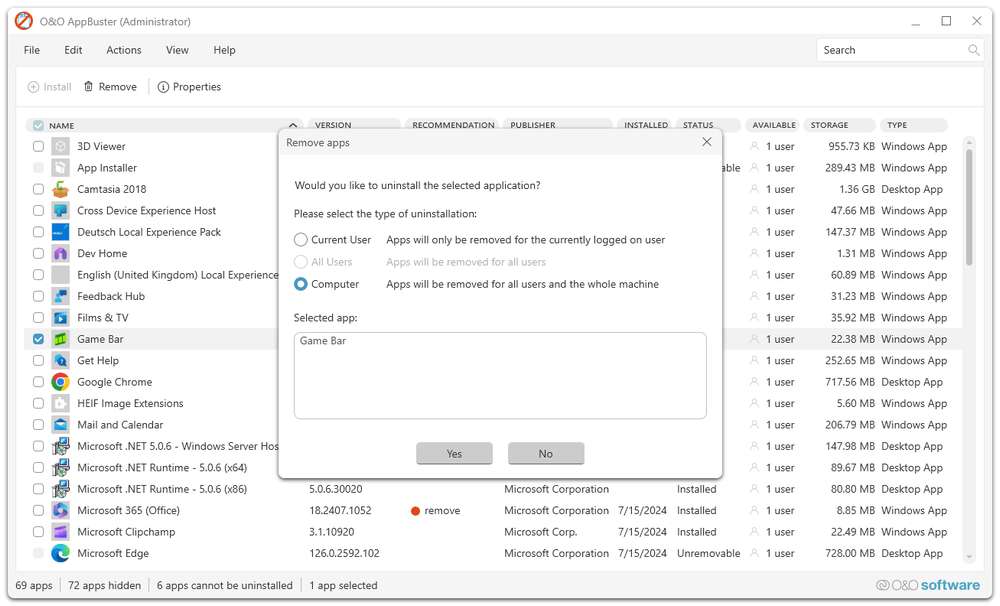Select the Current User radio option
The width and height of the screenshot is (1000, 606).
pos(300,240)
